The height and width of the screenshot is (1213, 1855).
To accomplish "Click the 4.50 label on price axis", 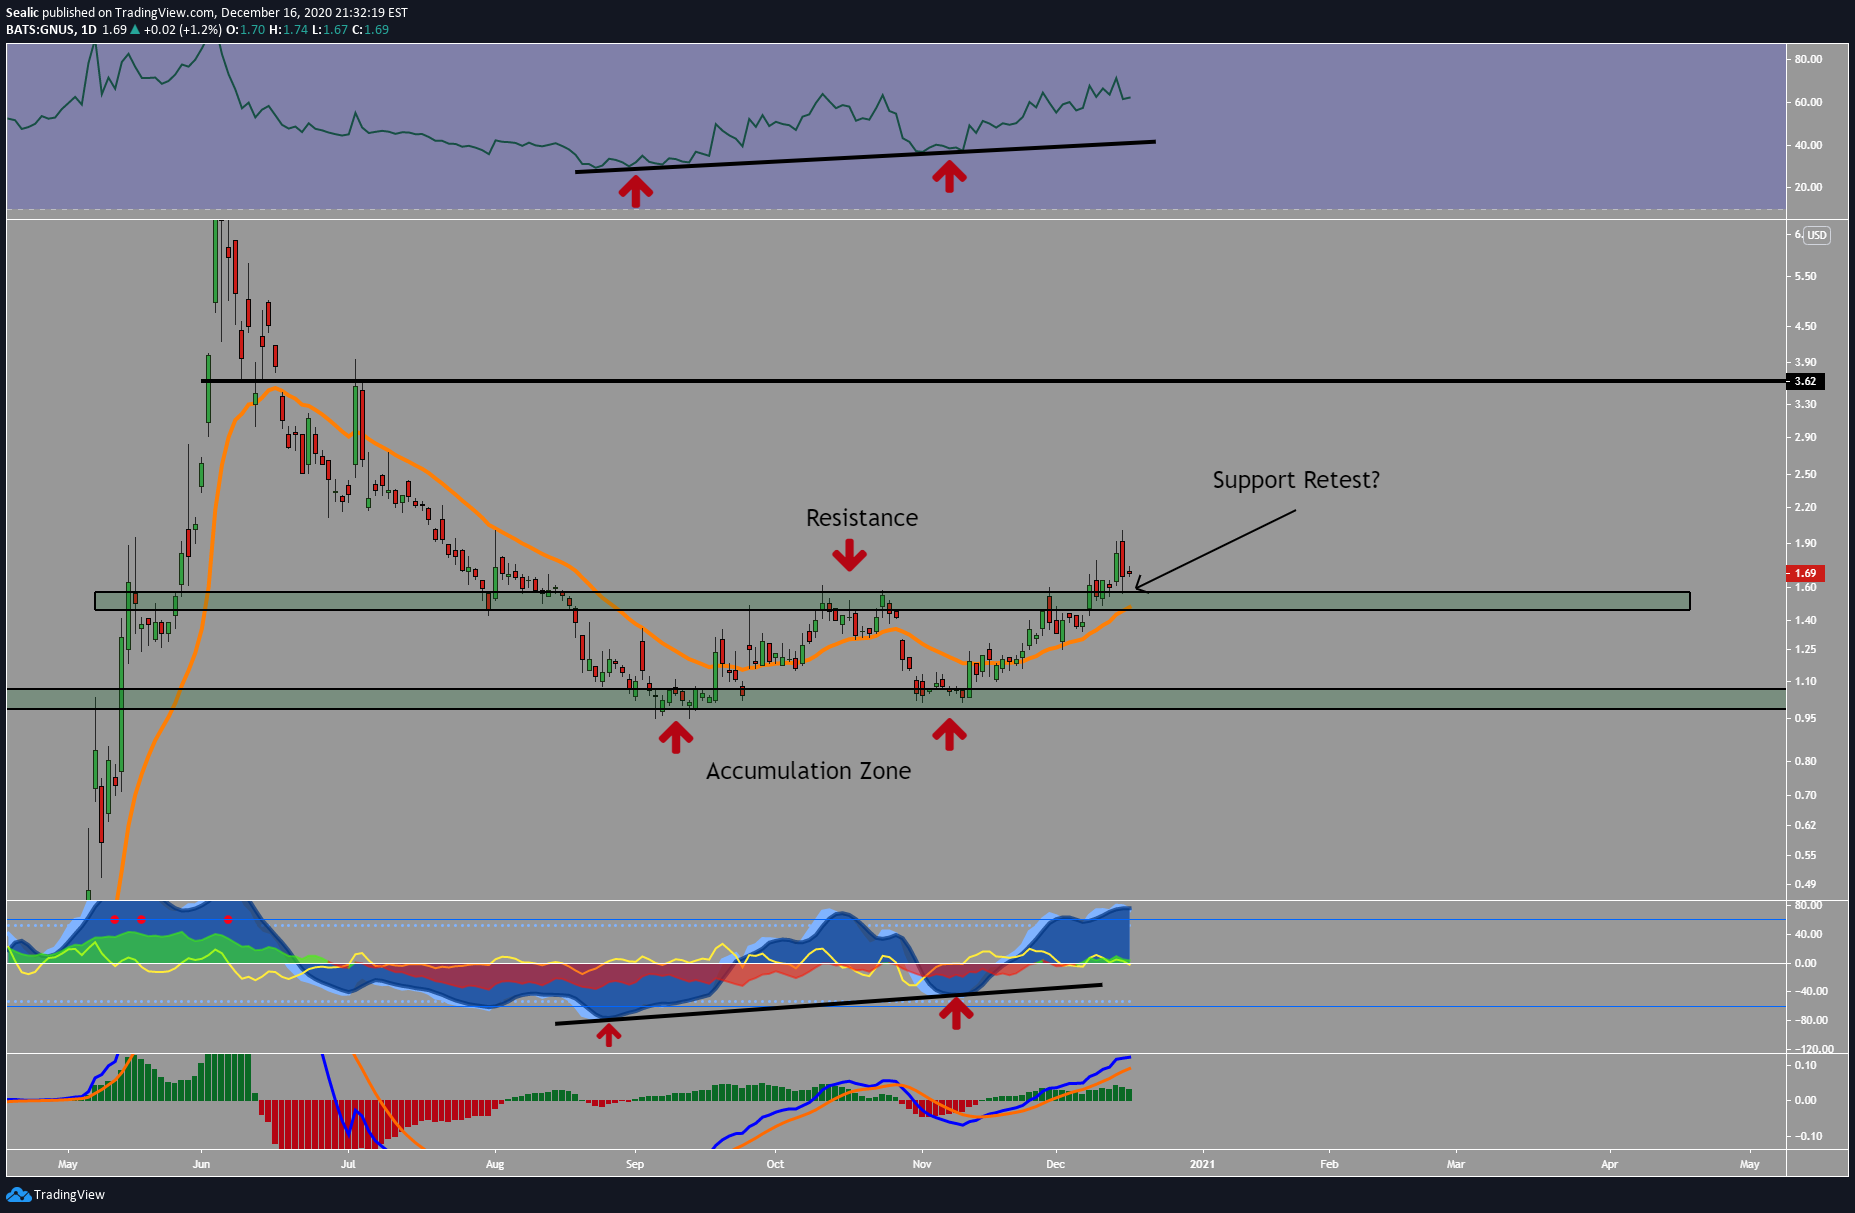I will [x=1805, y=326].
